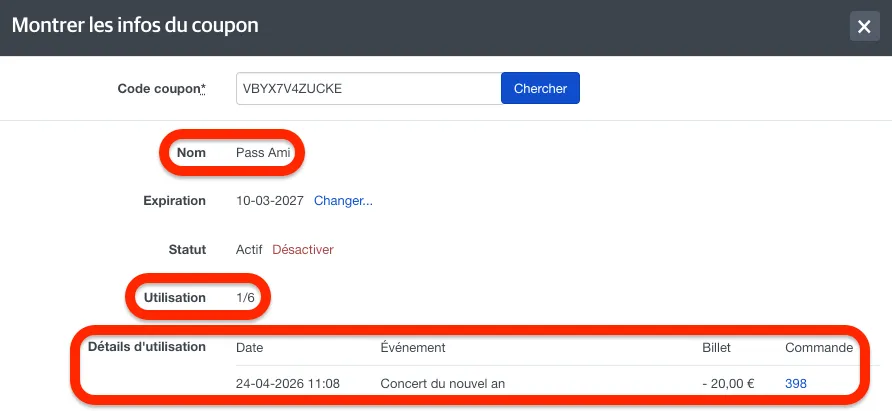Click the Expiration field label
Screen dimensions: 892x411
pyautogui.click(x=175, y=201)
